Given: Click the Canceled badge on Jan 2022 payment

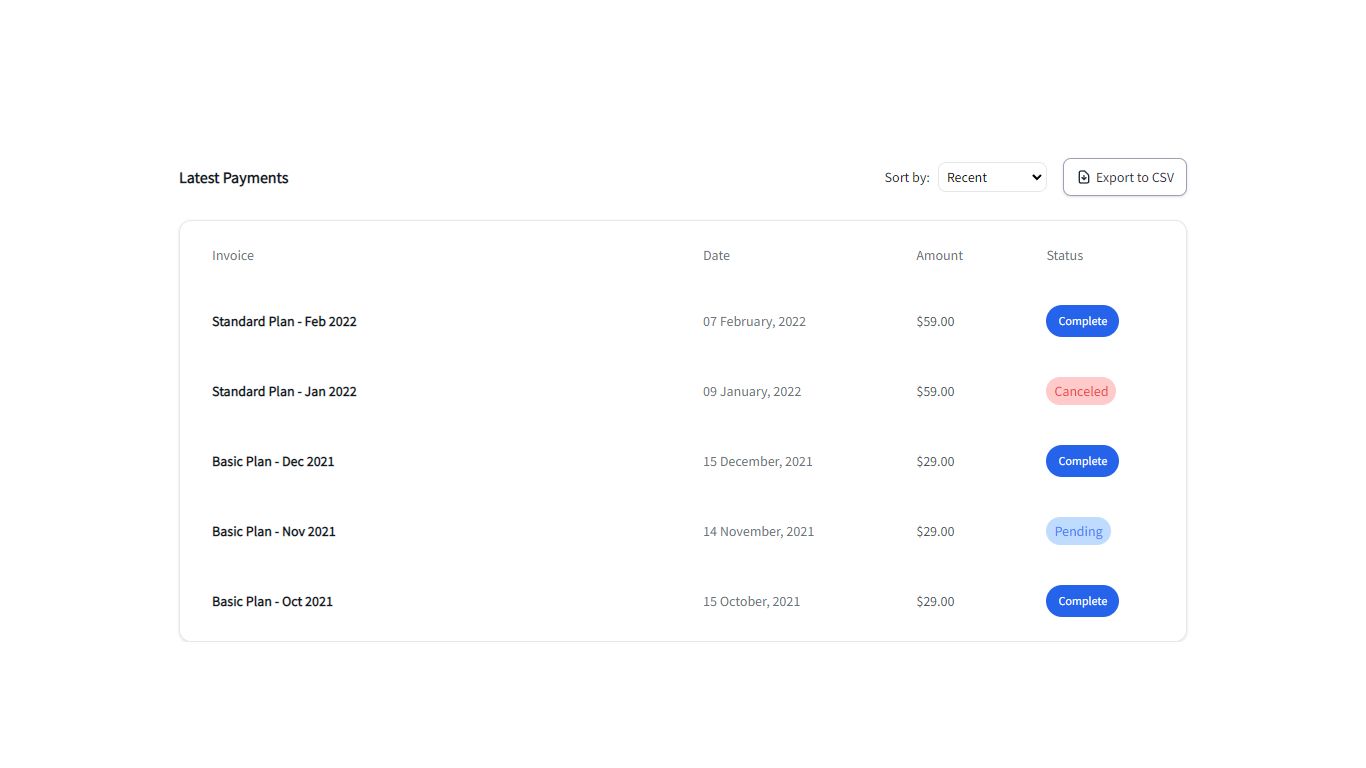Looking at the screenshot, I should coord(1081,391).
